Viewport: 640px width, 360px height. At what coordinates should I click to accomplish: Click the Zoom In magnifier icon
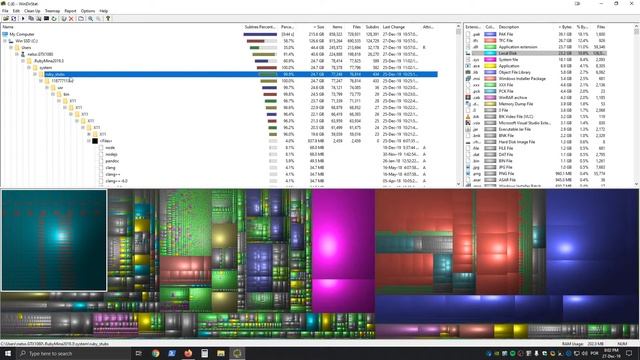click(91, 18)
